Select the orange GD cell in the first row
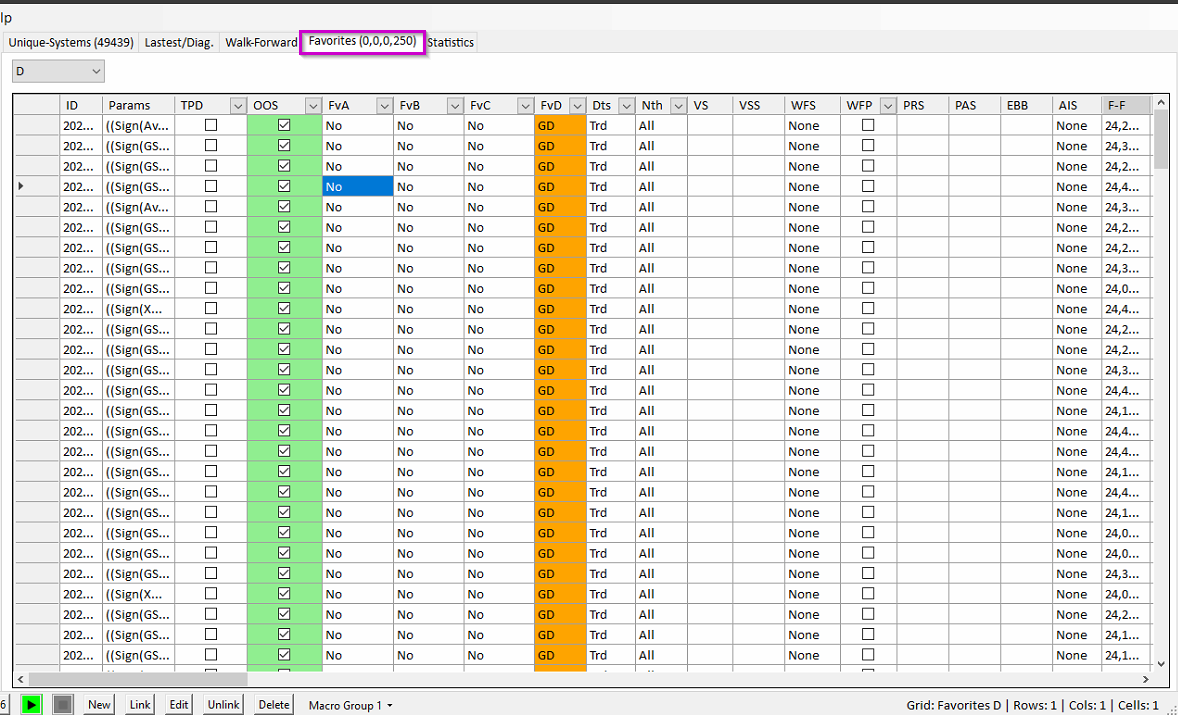1178x715 pixels. (x=560, y=125)
